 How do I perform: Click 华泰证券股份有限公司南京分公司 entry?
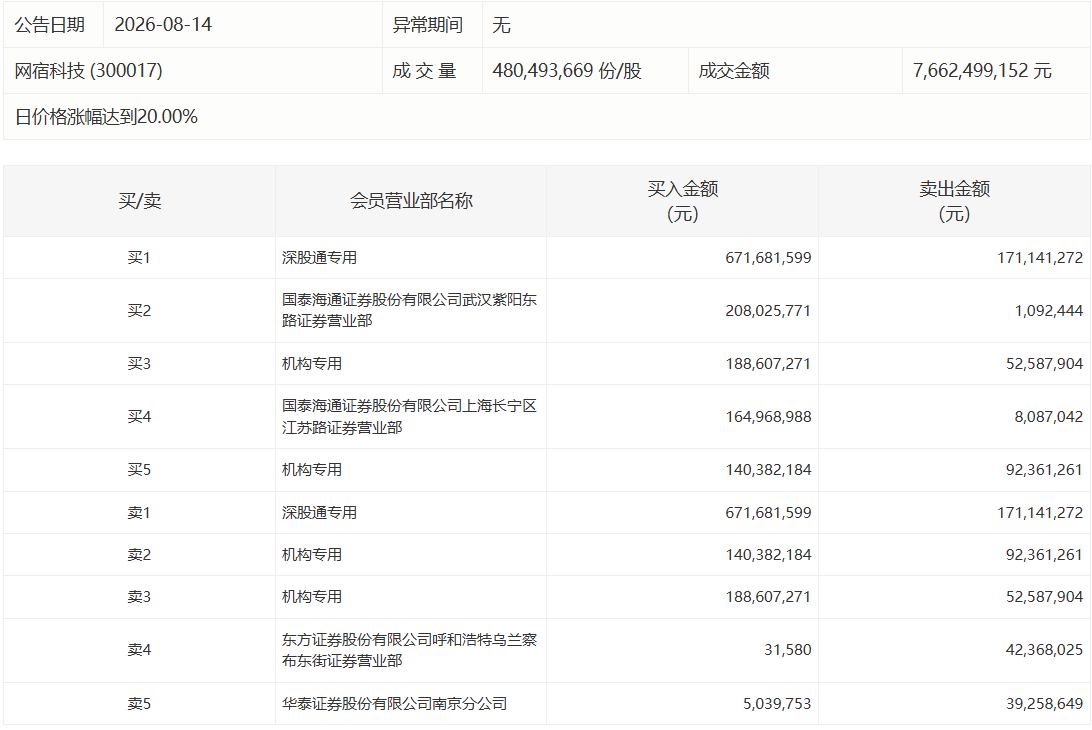pyautogui.click(x=394, y=704)
